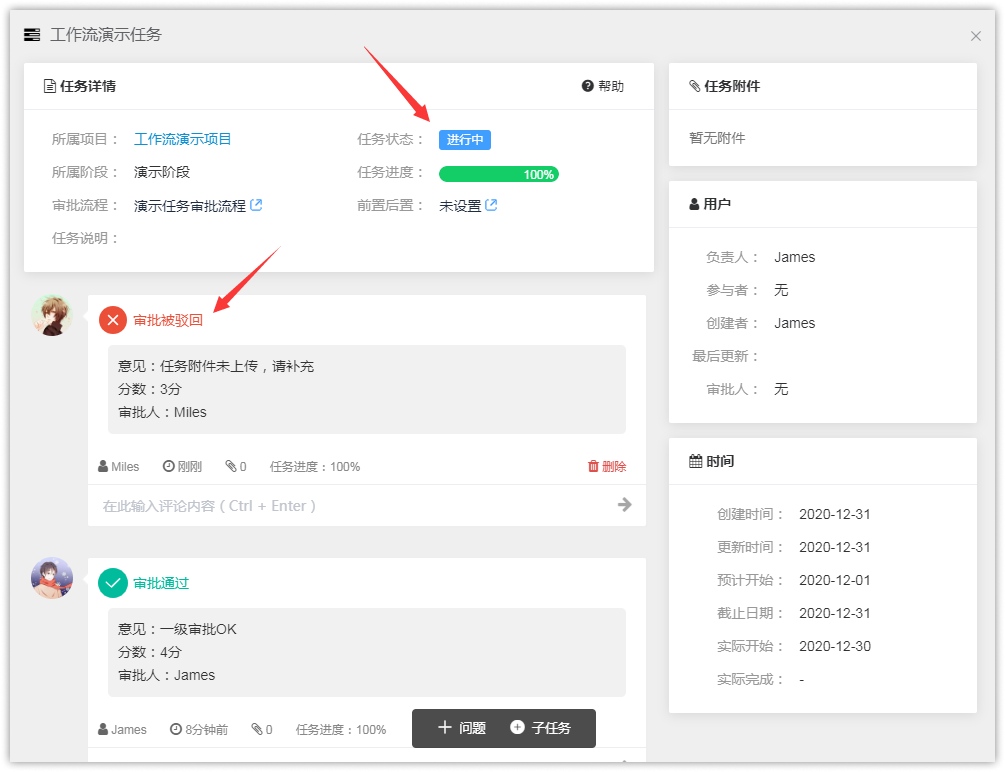Viewport: 1005px width, 772px height.
Task: Open the 帮助 help button
Action: 603,86
